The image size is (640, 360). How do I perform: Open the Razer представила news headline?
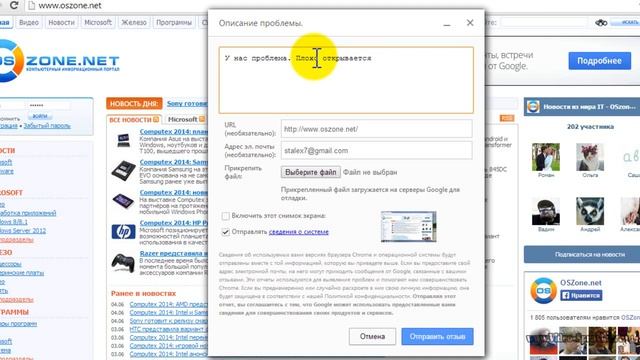click(173, 253)
